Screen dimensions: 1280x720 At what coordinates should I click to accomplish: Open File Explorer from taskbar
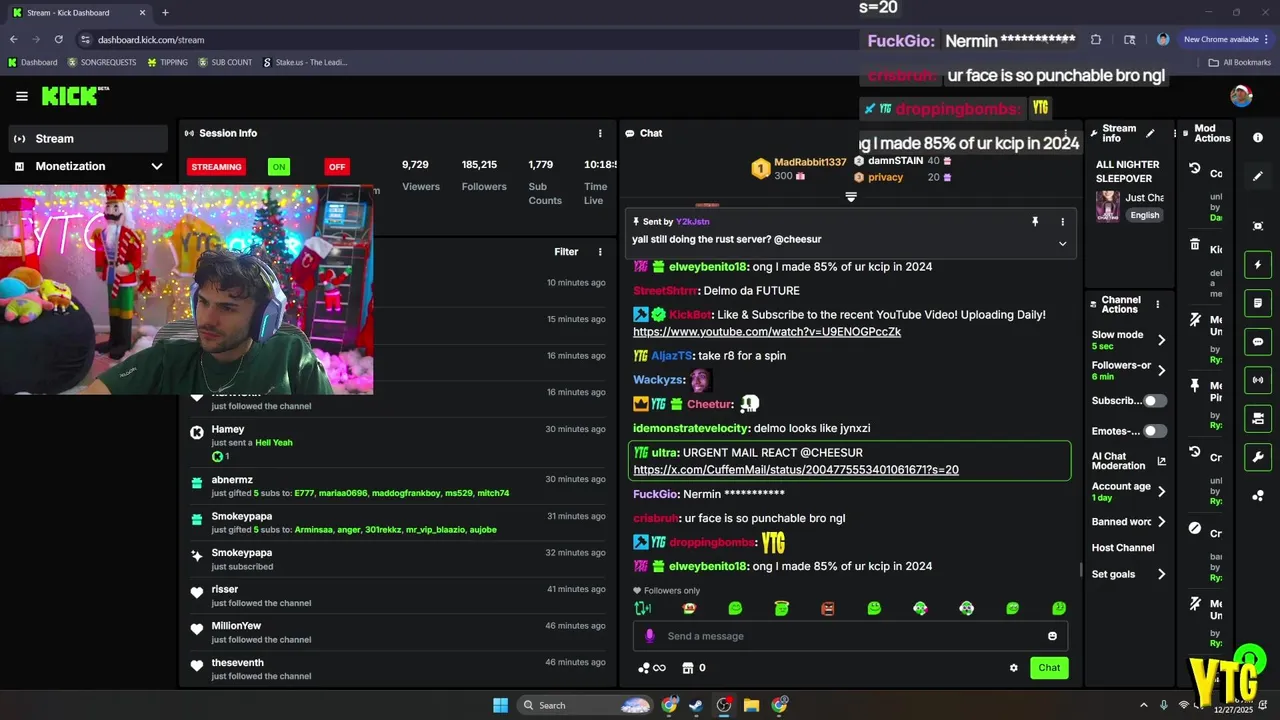(751, 705)
